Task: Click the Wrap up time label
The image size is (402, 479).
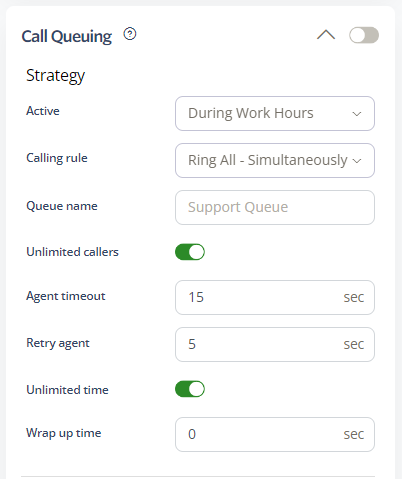Action: pyautogui.click(x=64, y=433)
